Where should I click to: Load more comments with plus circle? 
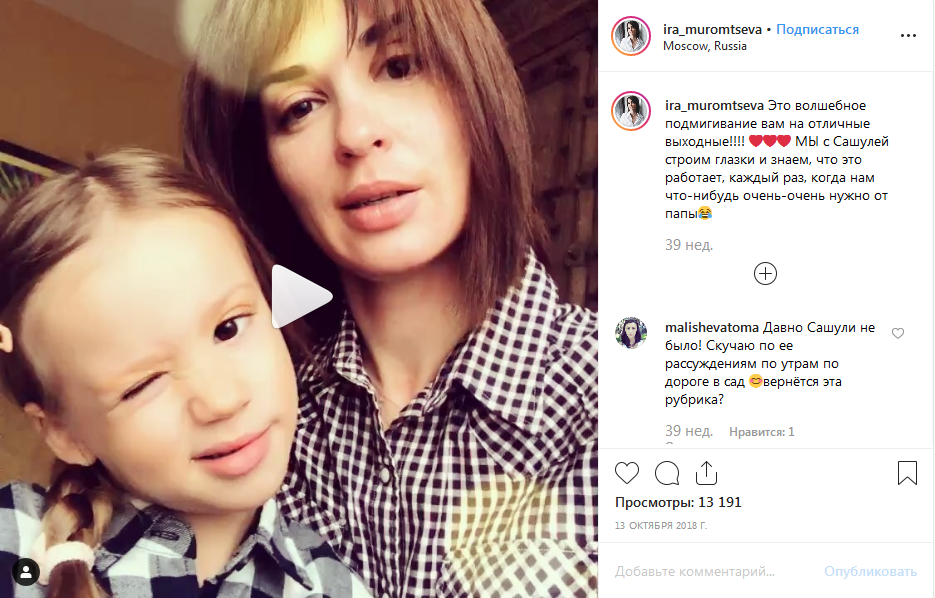pyautogui.click(x=765, y=274)
